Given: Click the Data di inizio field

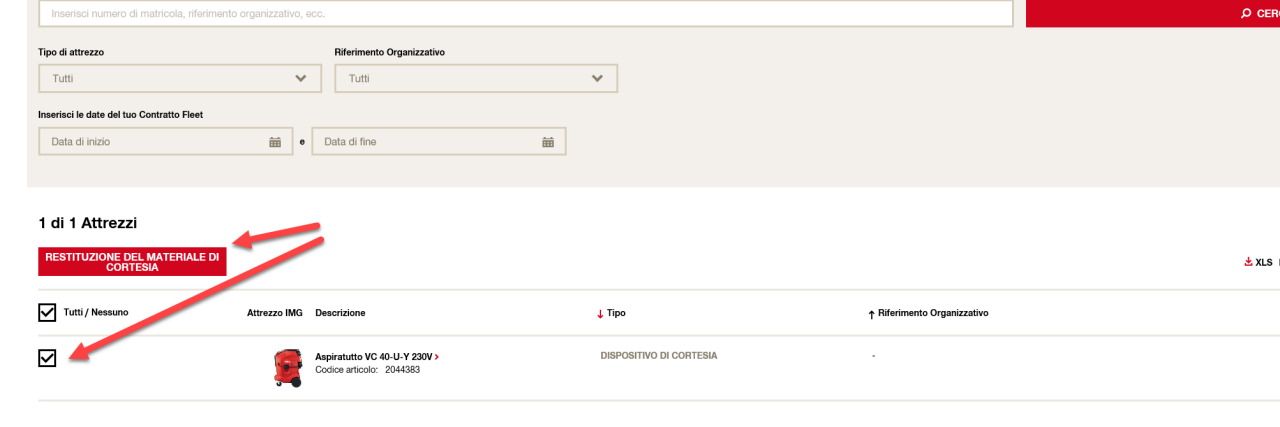Looking at the screenshot, I should (x=165, y=142).
